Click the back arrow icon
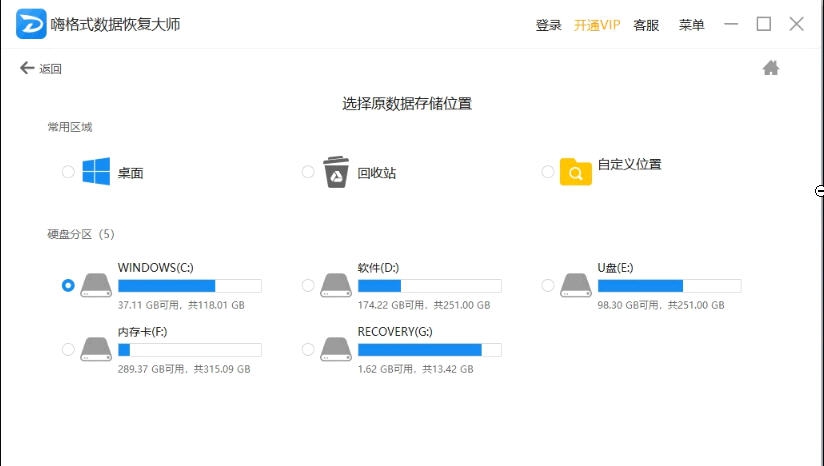This screenshot has height=466, width=824. [27, 68]
